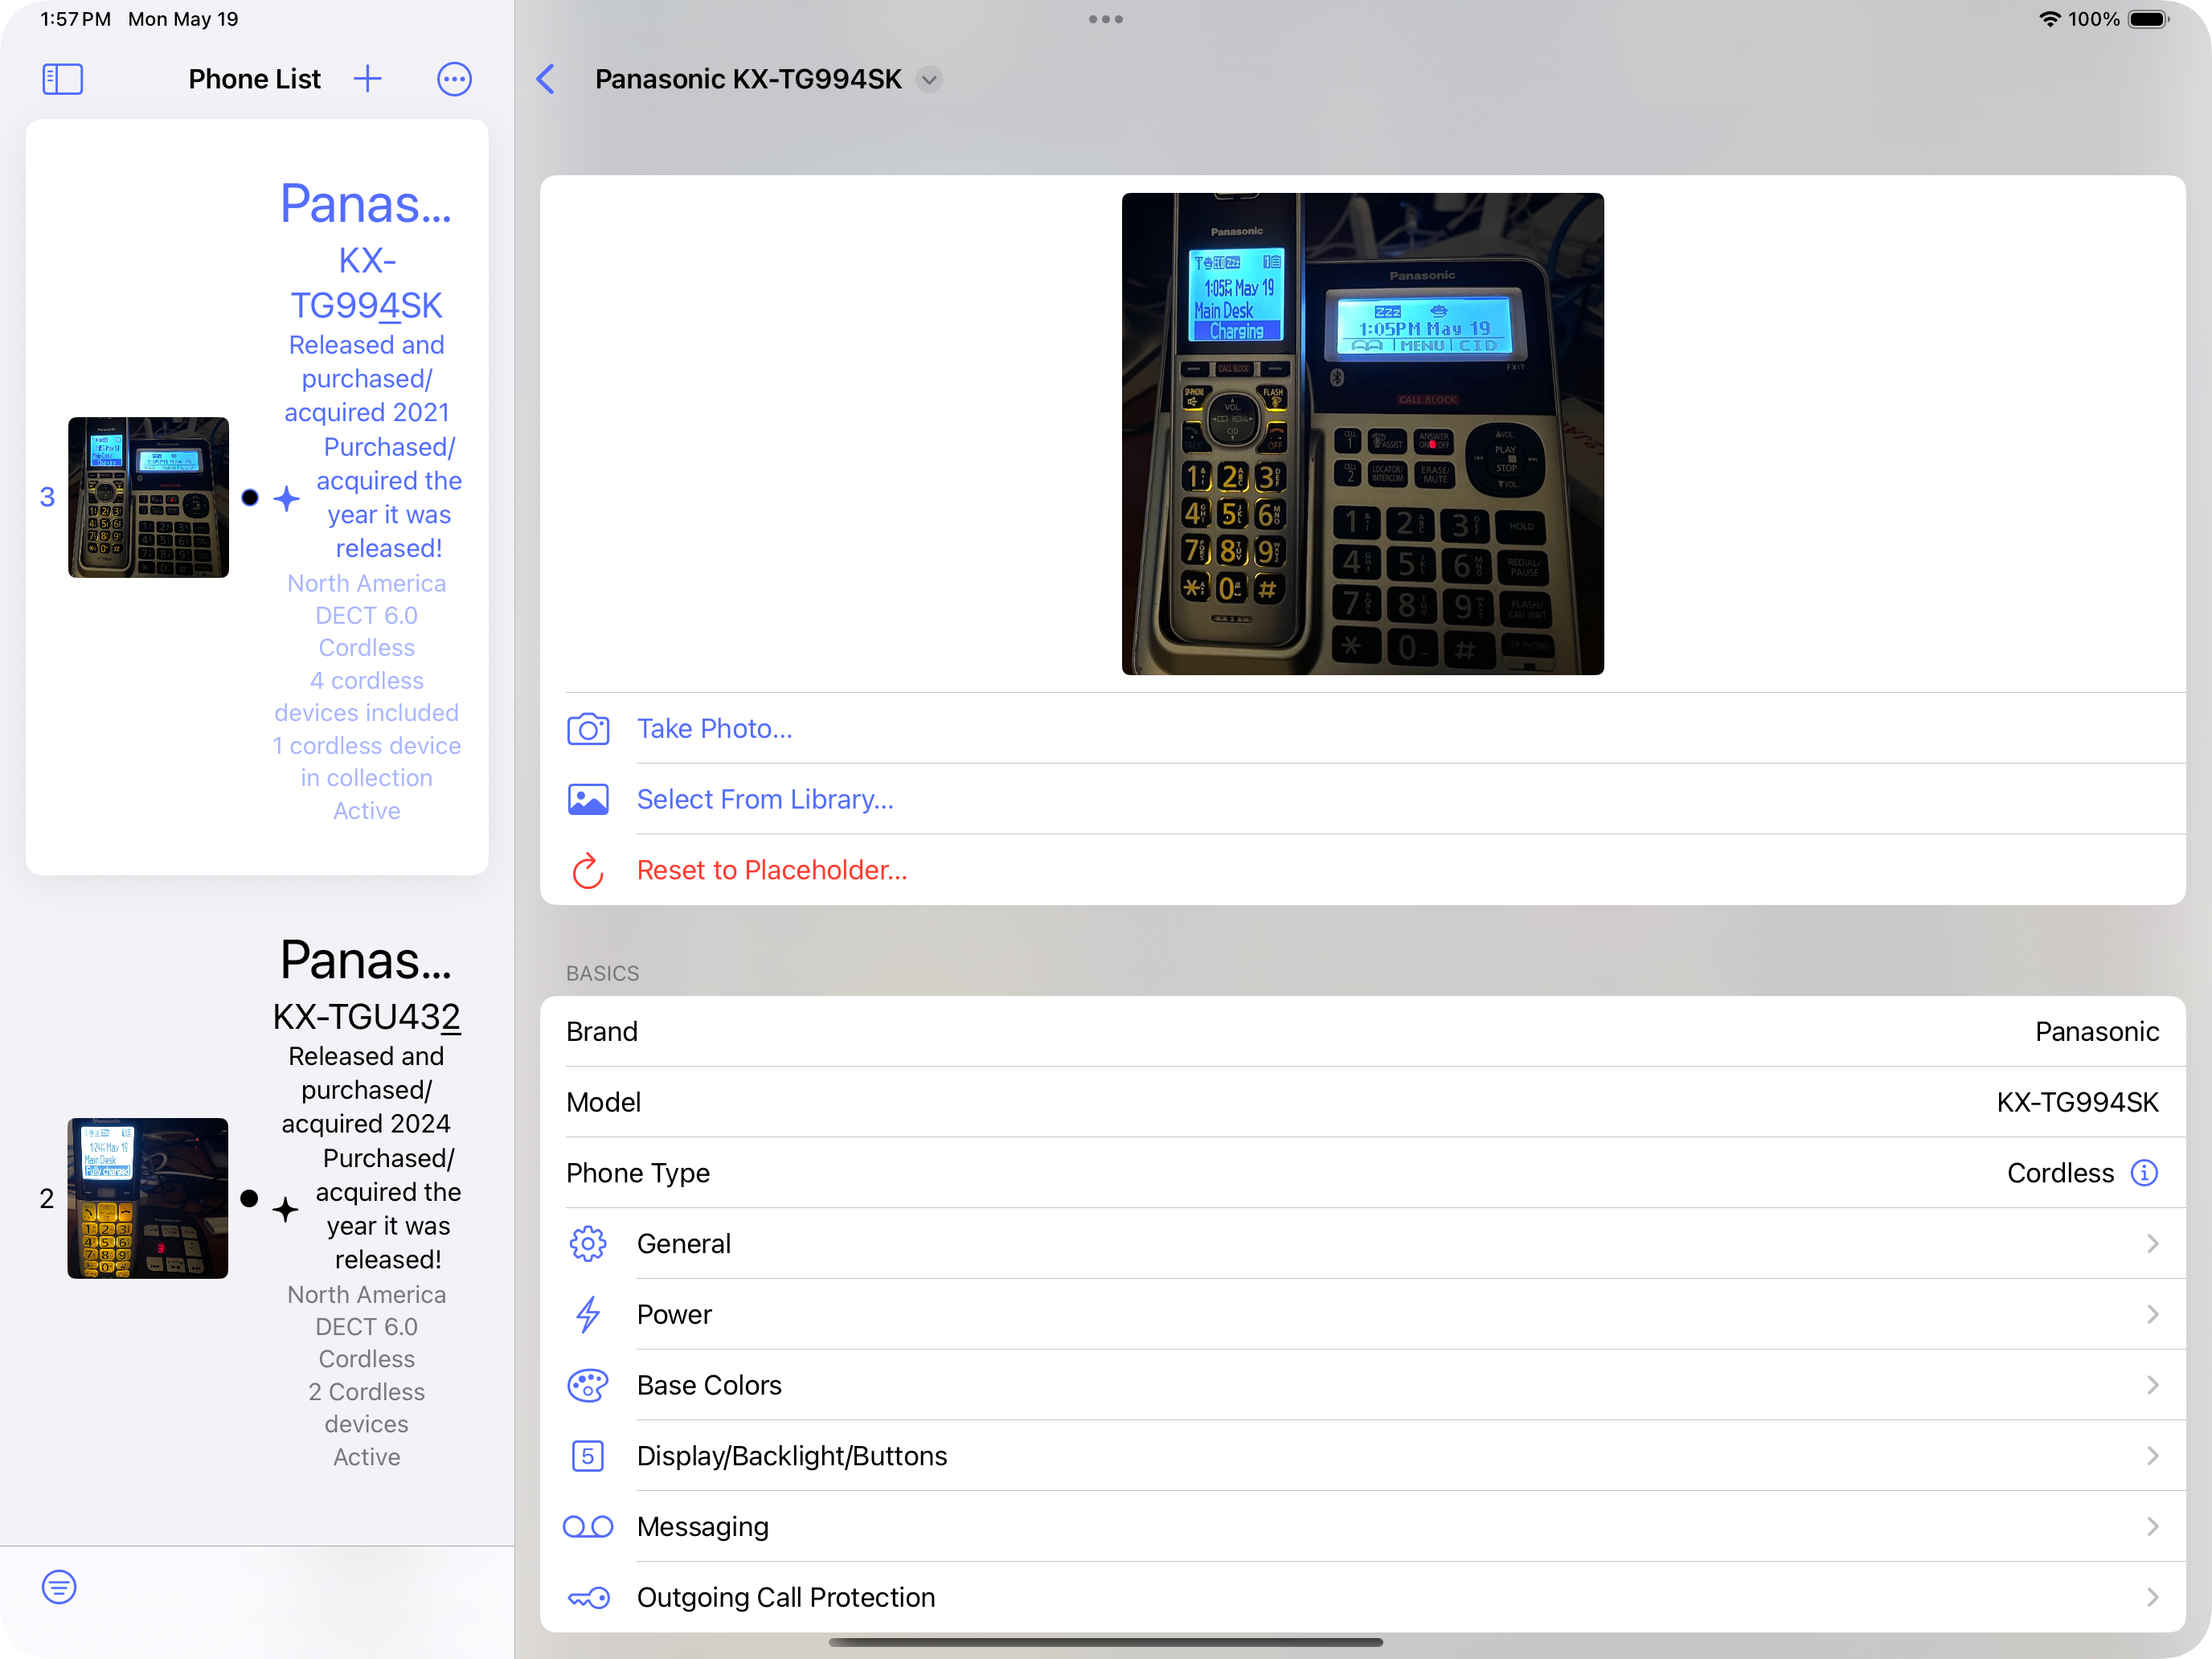This screenshot has width=2212, height=1659.
Task: Expand General via its right chevron
Action: (x=2153, y=1243)
